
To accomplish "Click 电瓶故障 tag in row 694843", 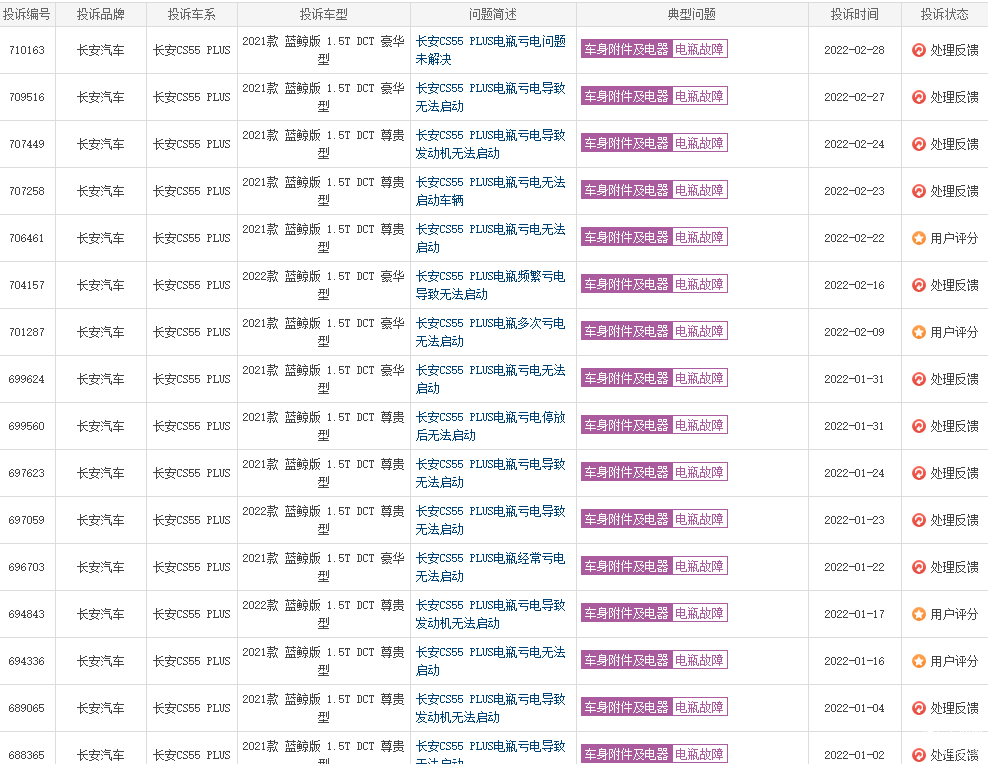I will pyautogui.click(x=699, y=613).
